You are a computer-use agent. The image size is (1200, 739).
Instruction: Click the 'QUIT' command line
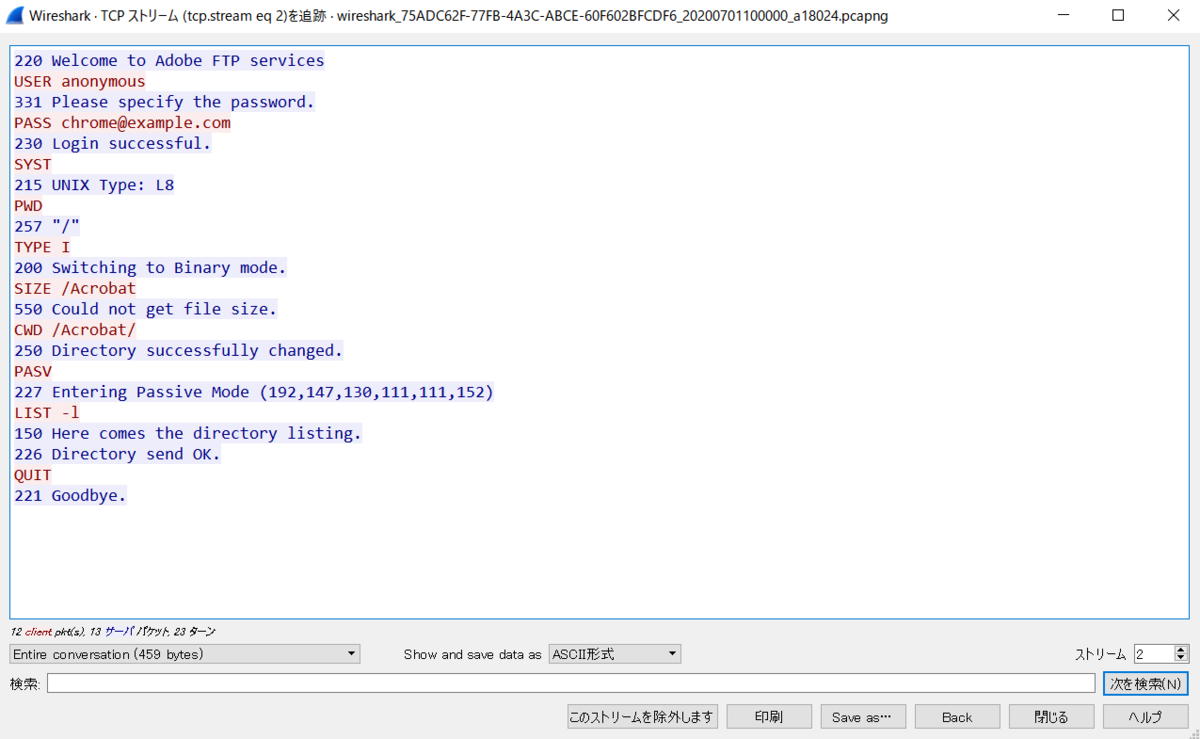(33, 475)
